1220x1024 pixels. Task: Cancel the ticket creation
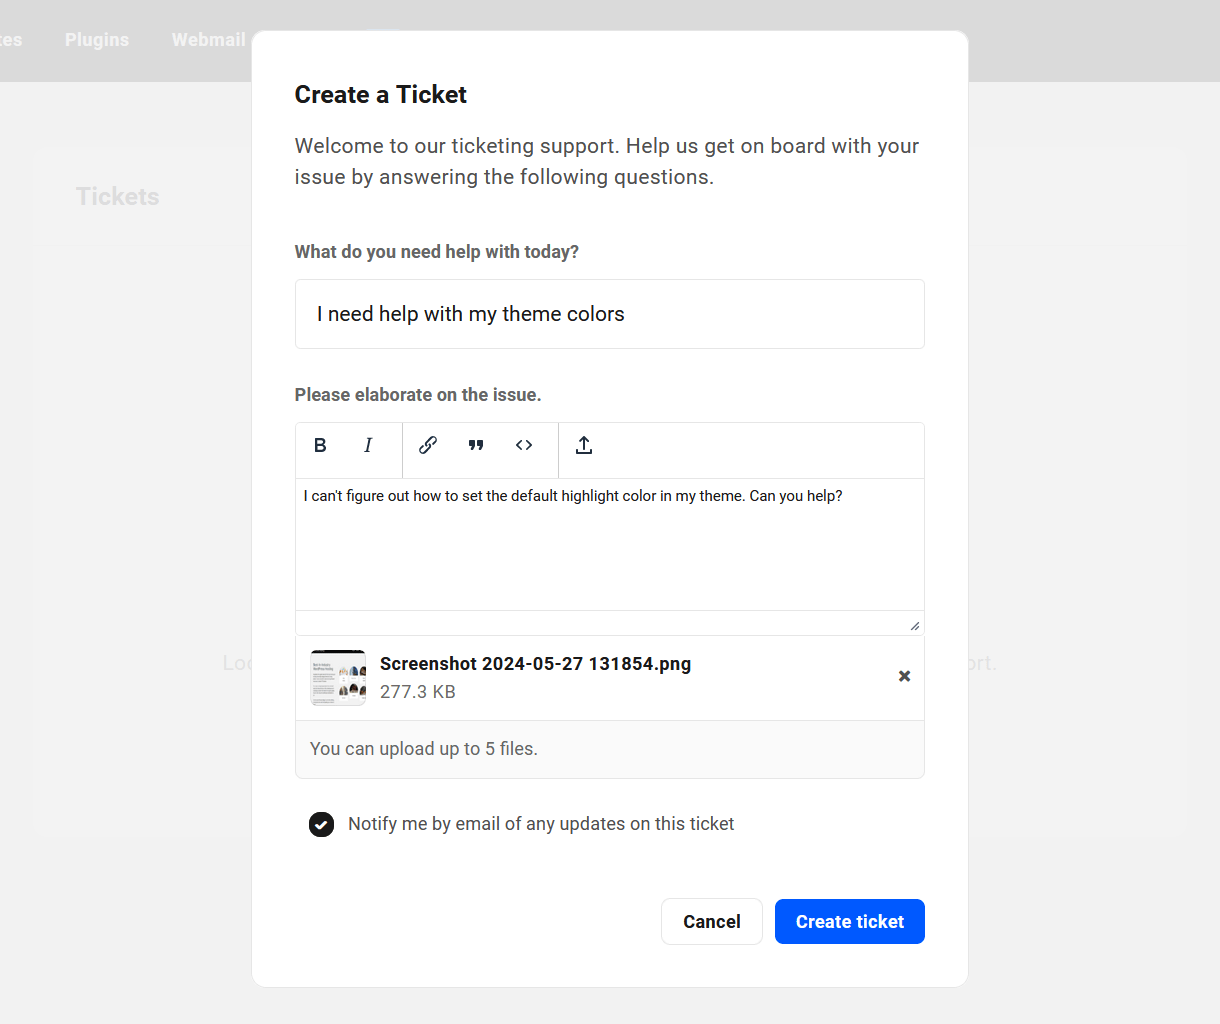click(711, 921)
